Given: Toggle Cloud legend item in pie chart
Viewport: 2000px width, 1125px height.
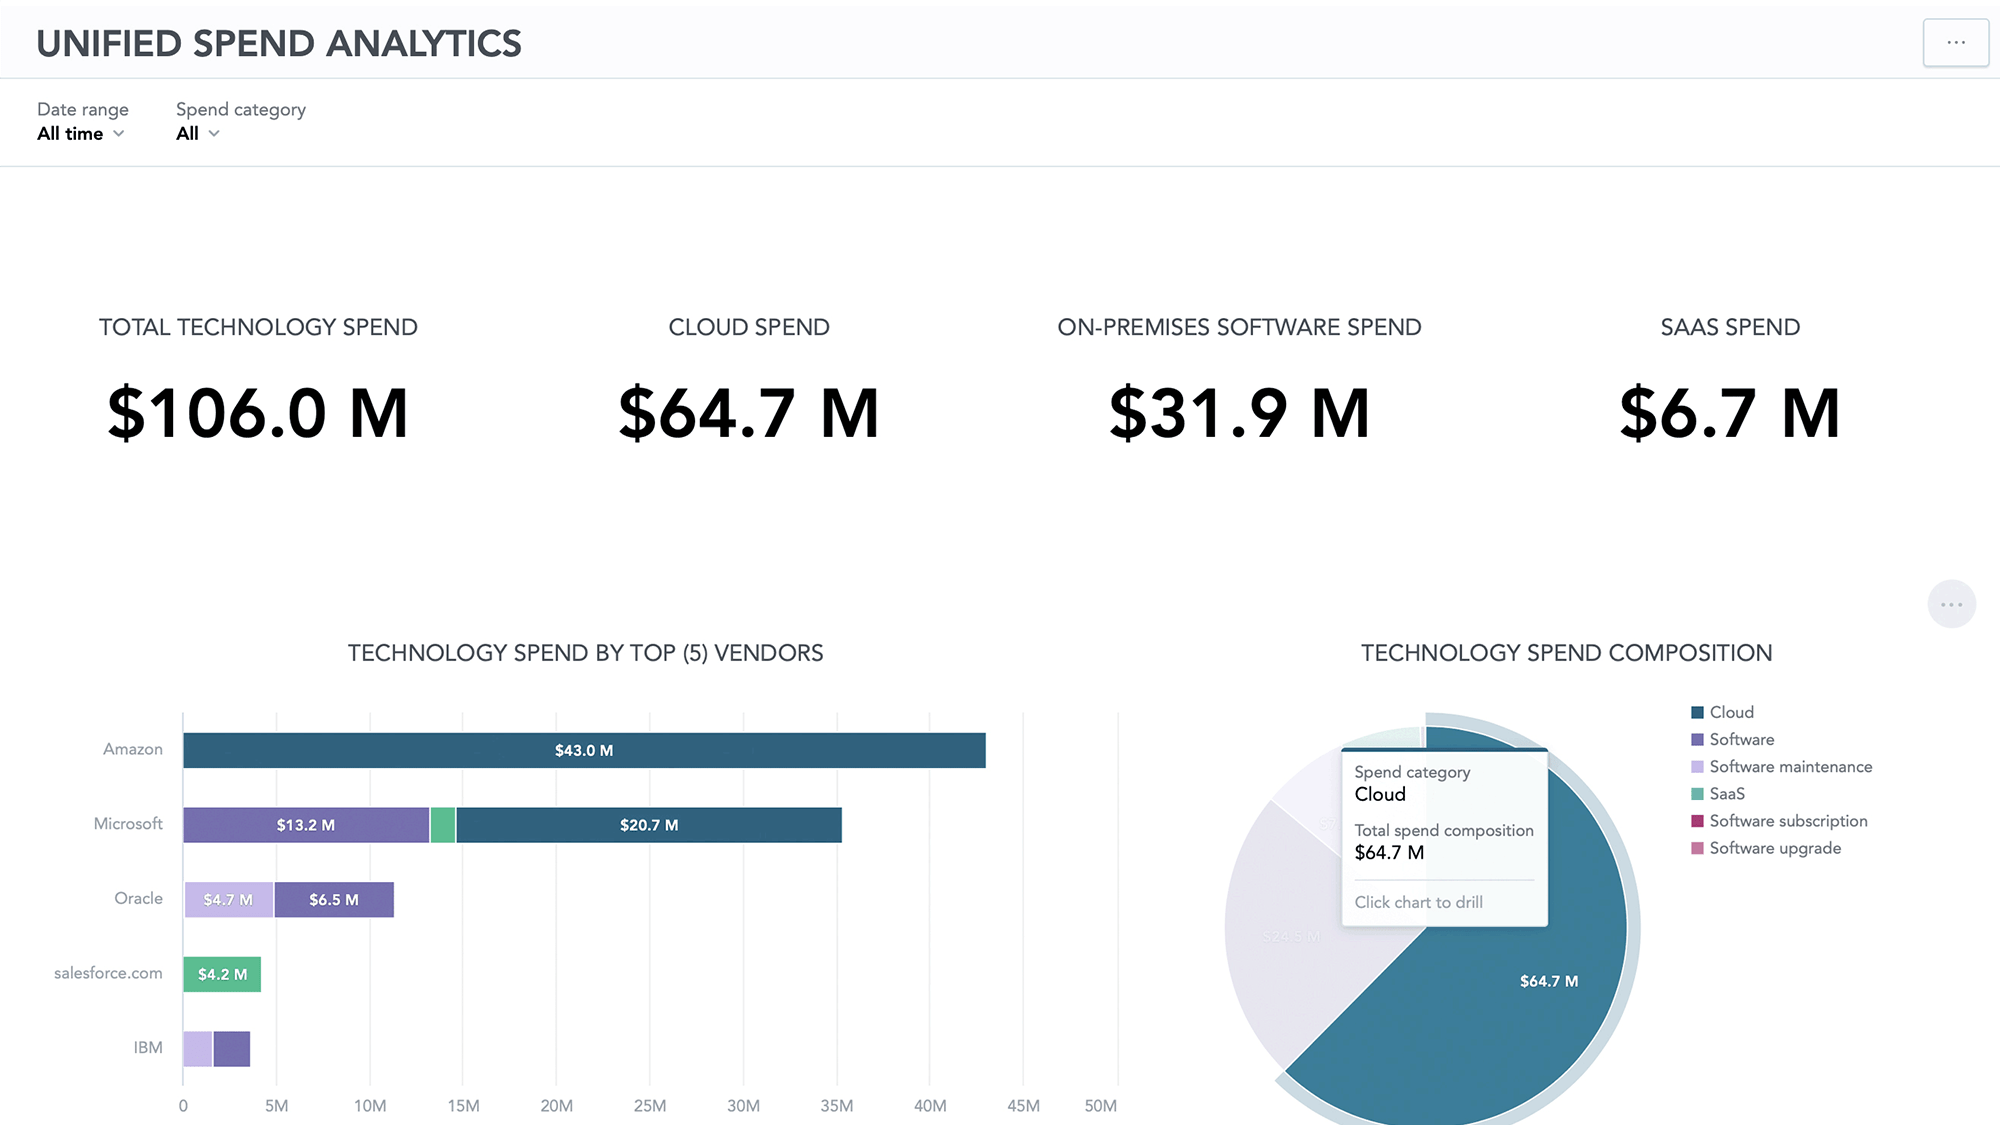Looking at the screenshot, I should click(x=1731, y=712).
